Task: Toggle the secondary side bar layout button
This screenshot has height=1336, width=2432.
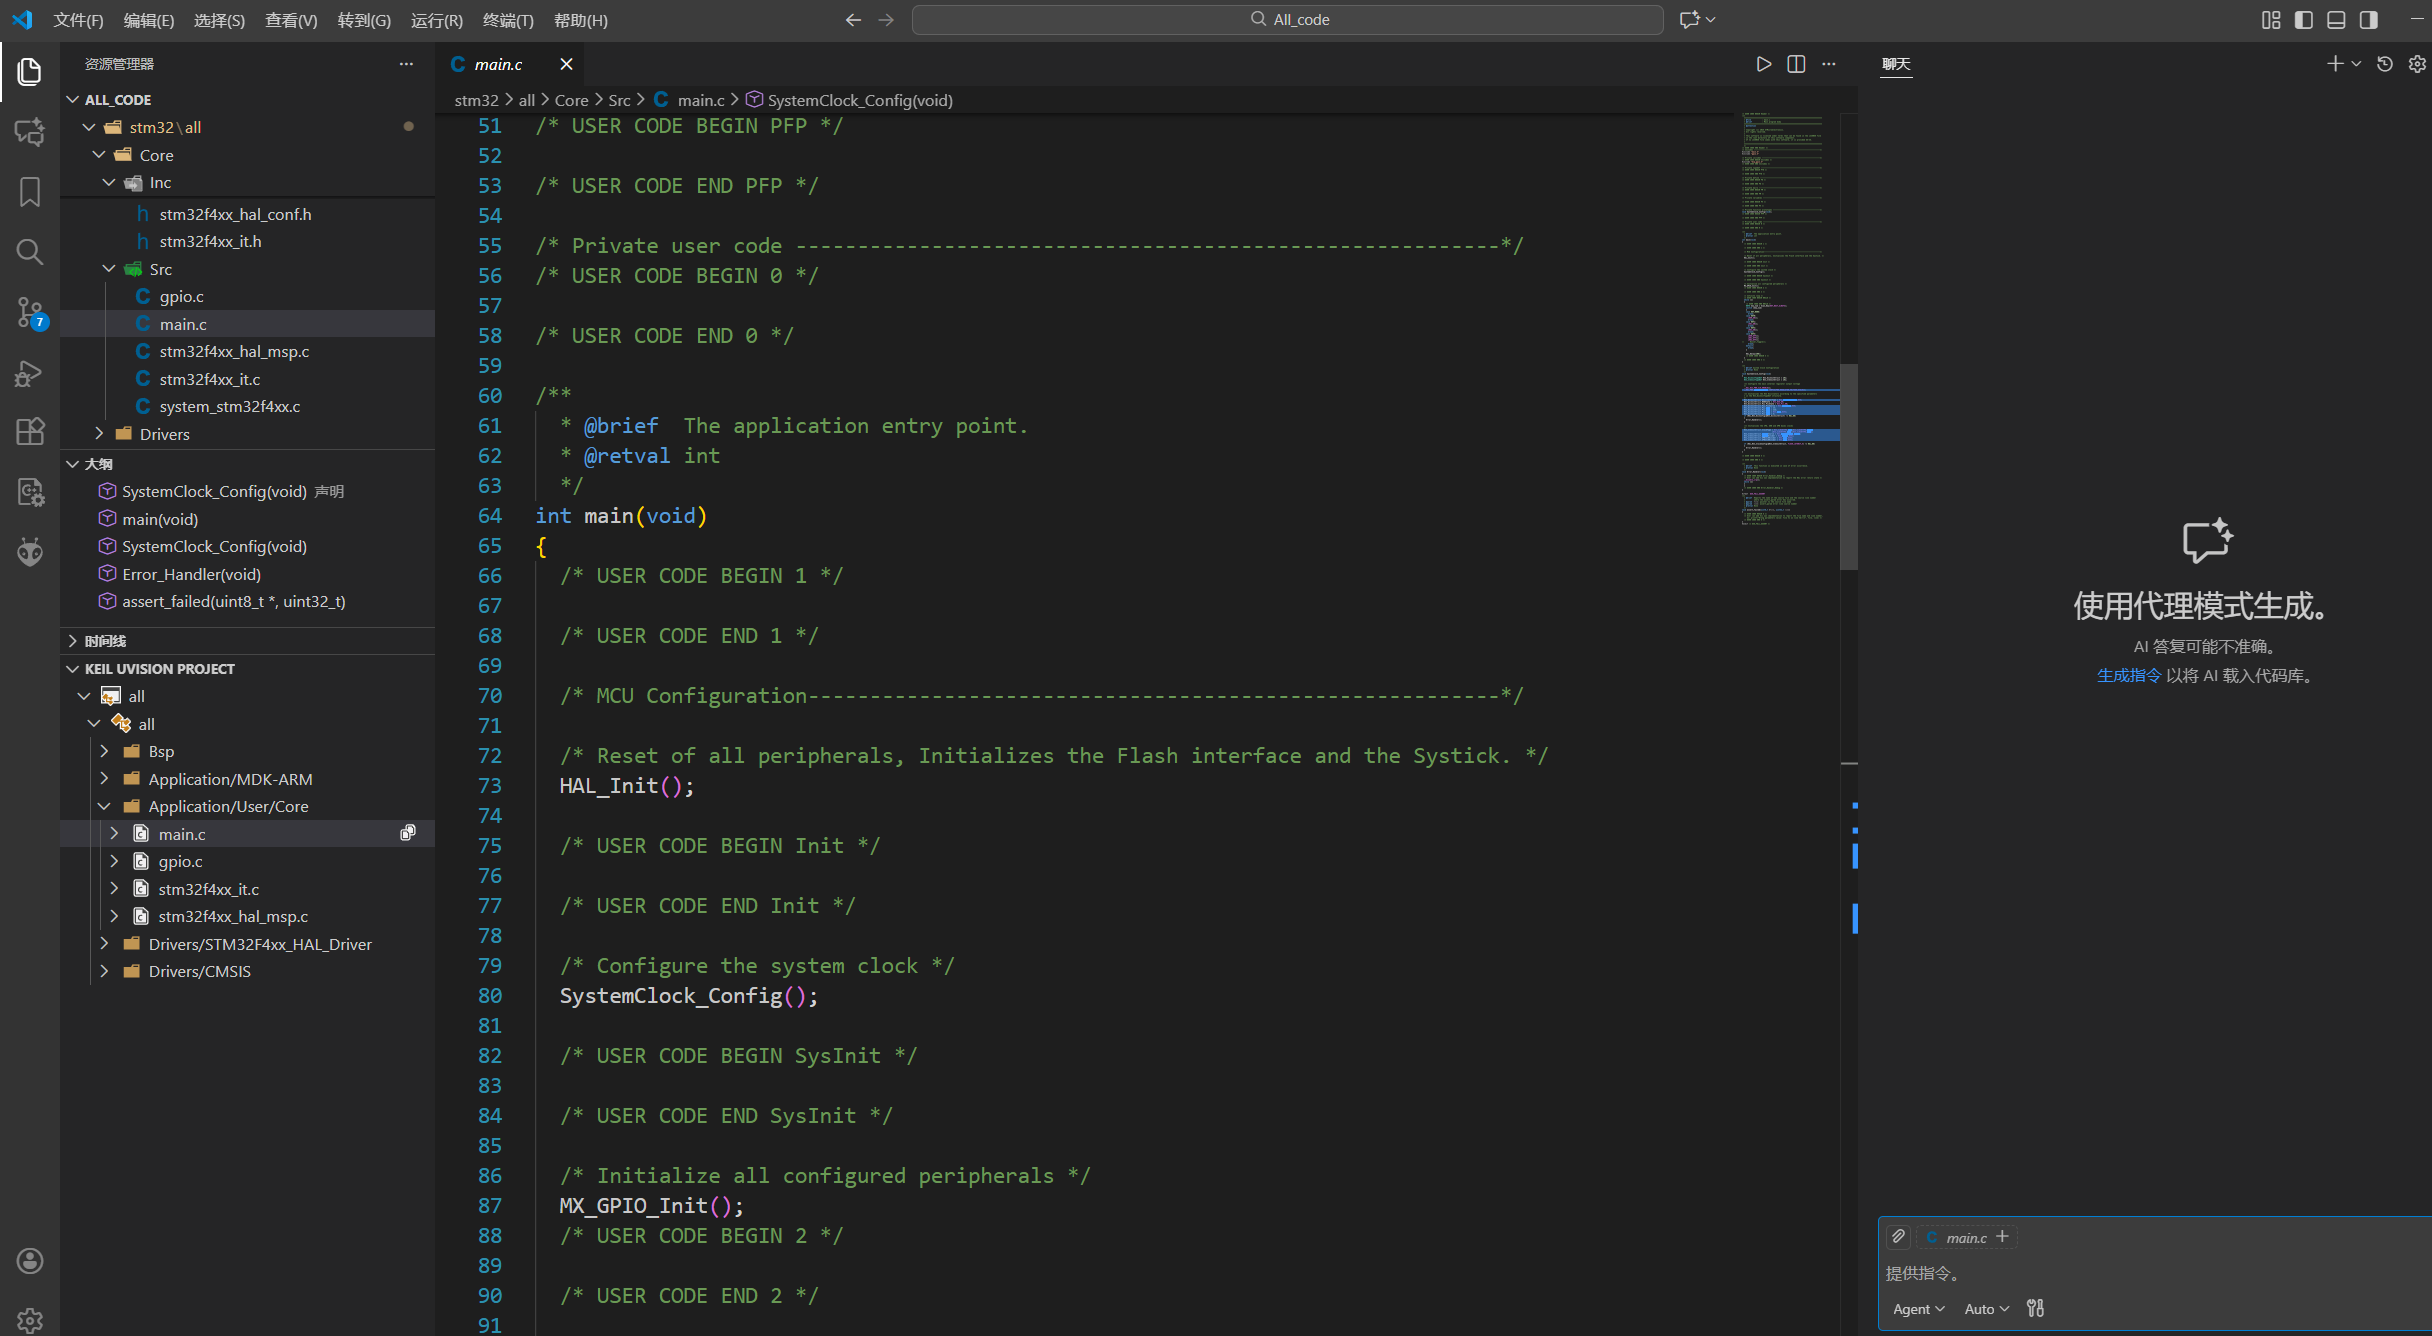Action: tap(2369, 20)
